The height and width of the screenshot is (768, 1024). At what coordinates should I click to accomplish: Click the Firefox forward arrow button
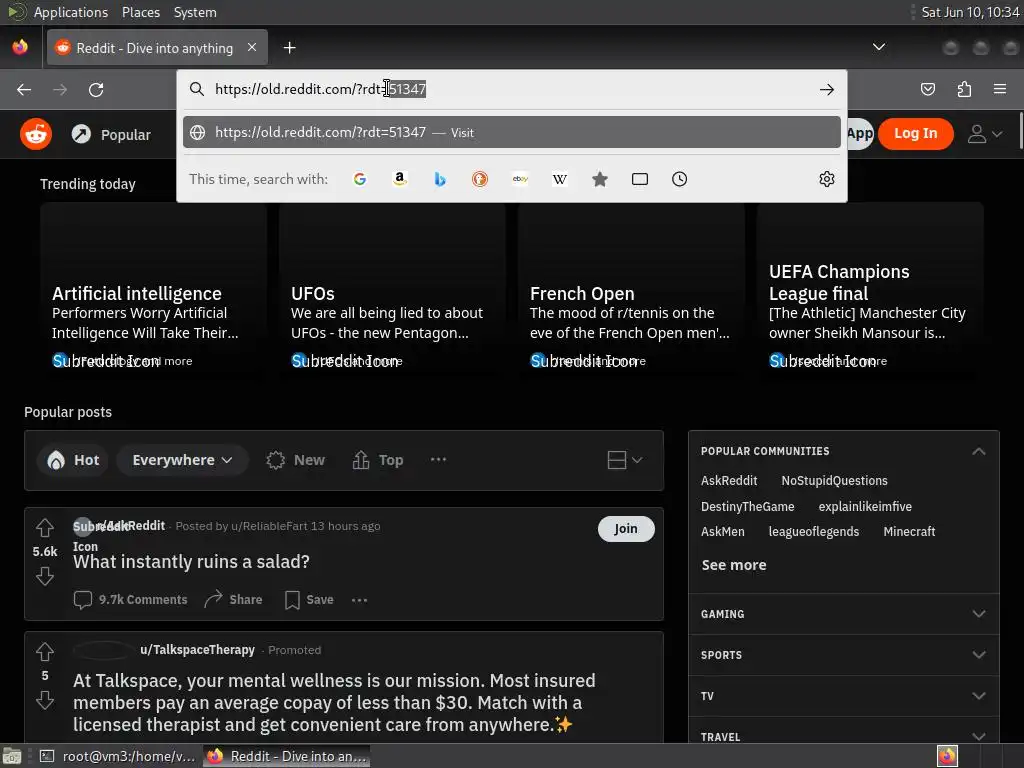click(x=60, y=89)
